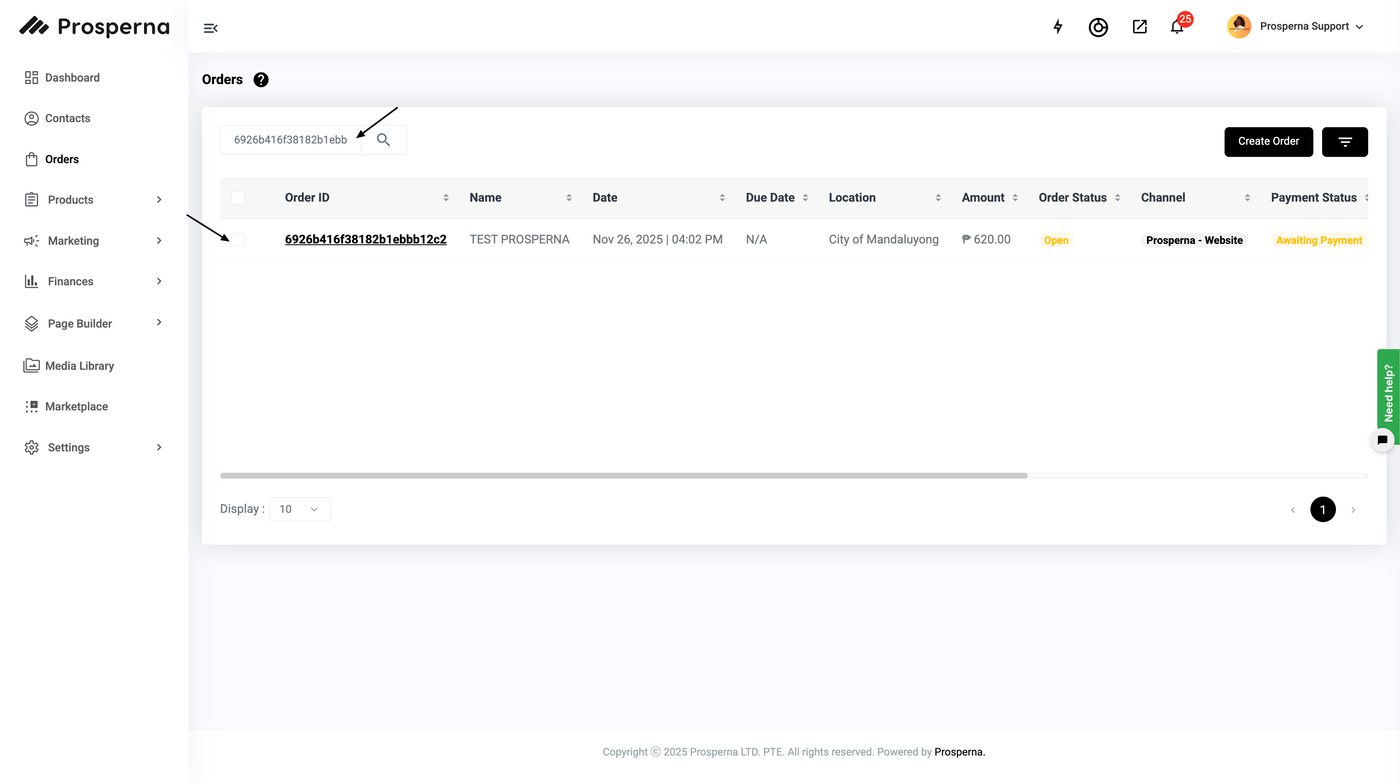Click the ₱ 620.00 amount cell
1400x784 pixels.
click(986, 240)
